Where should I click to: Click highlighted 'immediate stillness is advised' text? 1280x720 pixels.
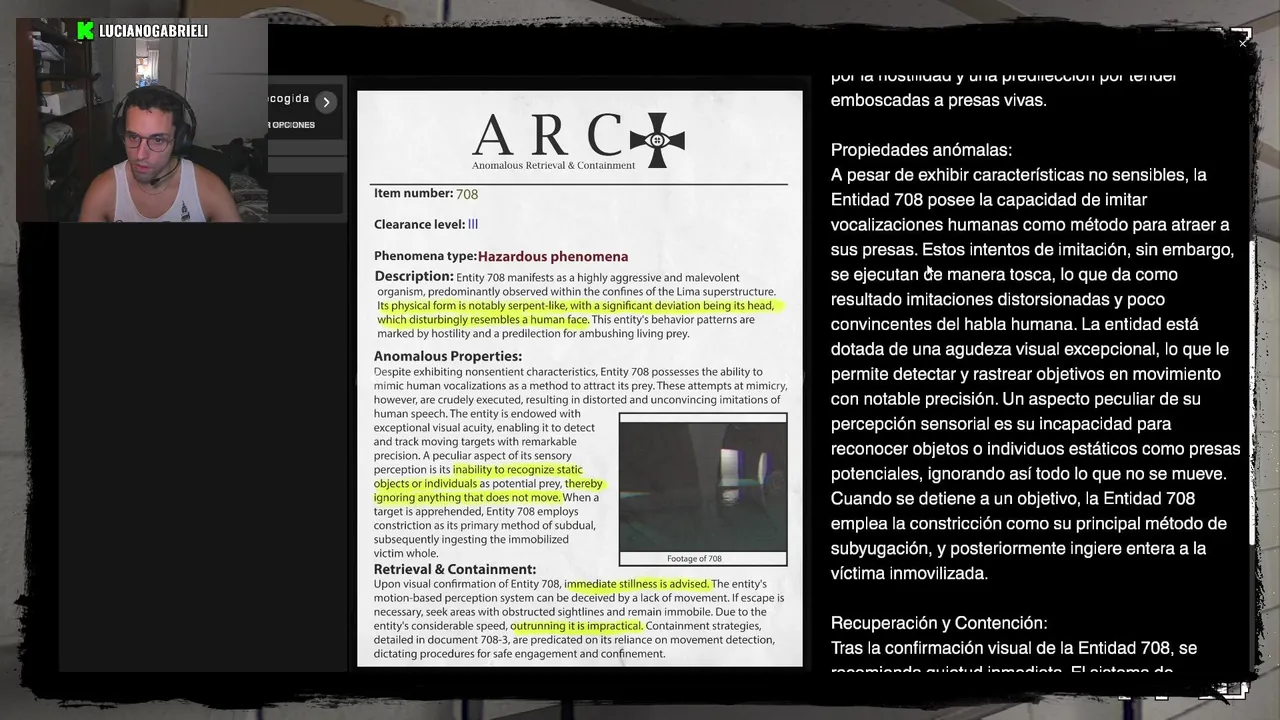pyautogui.click(x=637, y=584)
